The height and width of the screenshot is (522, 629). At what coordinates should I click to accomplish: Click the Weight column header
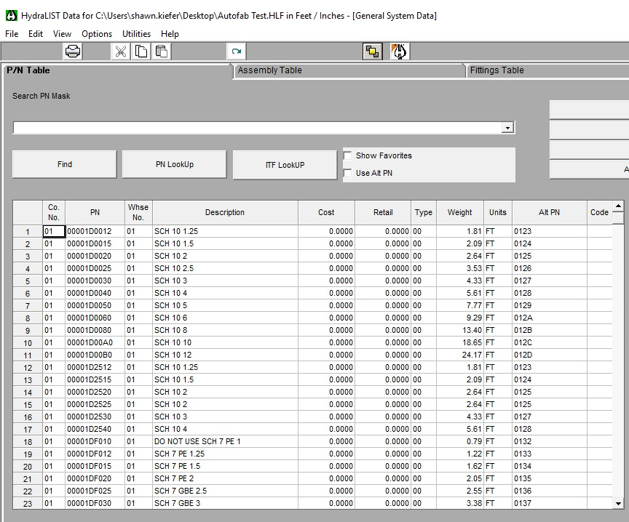(460, 213)
